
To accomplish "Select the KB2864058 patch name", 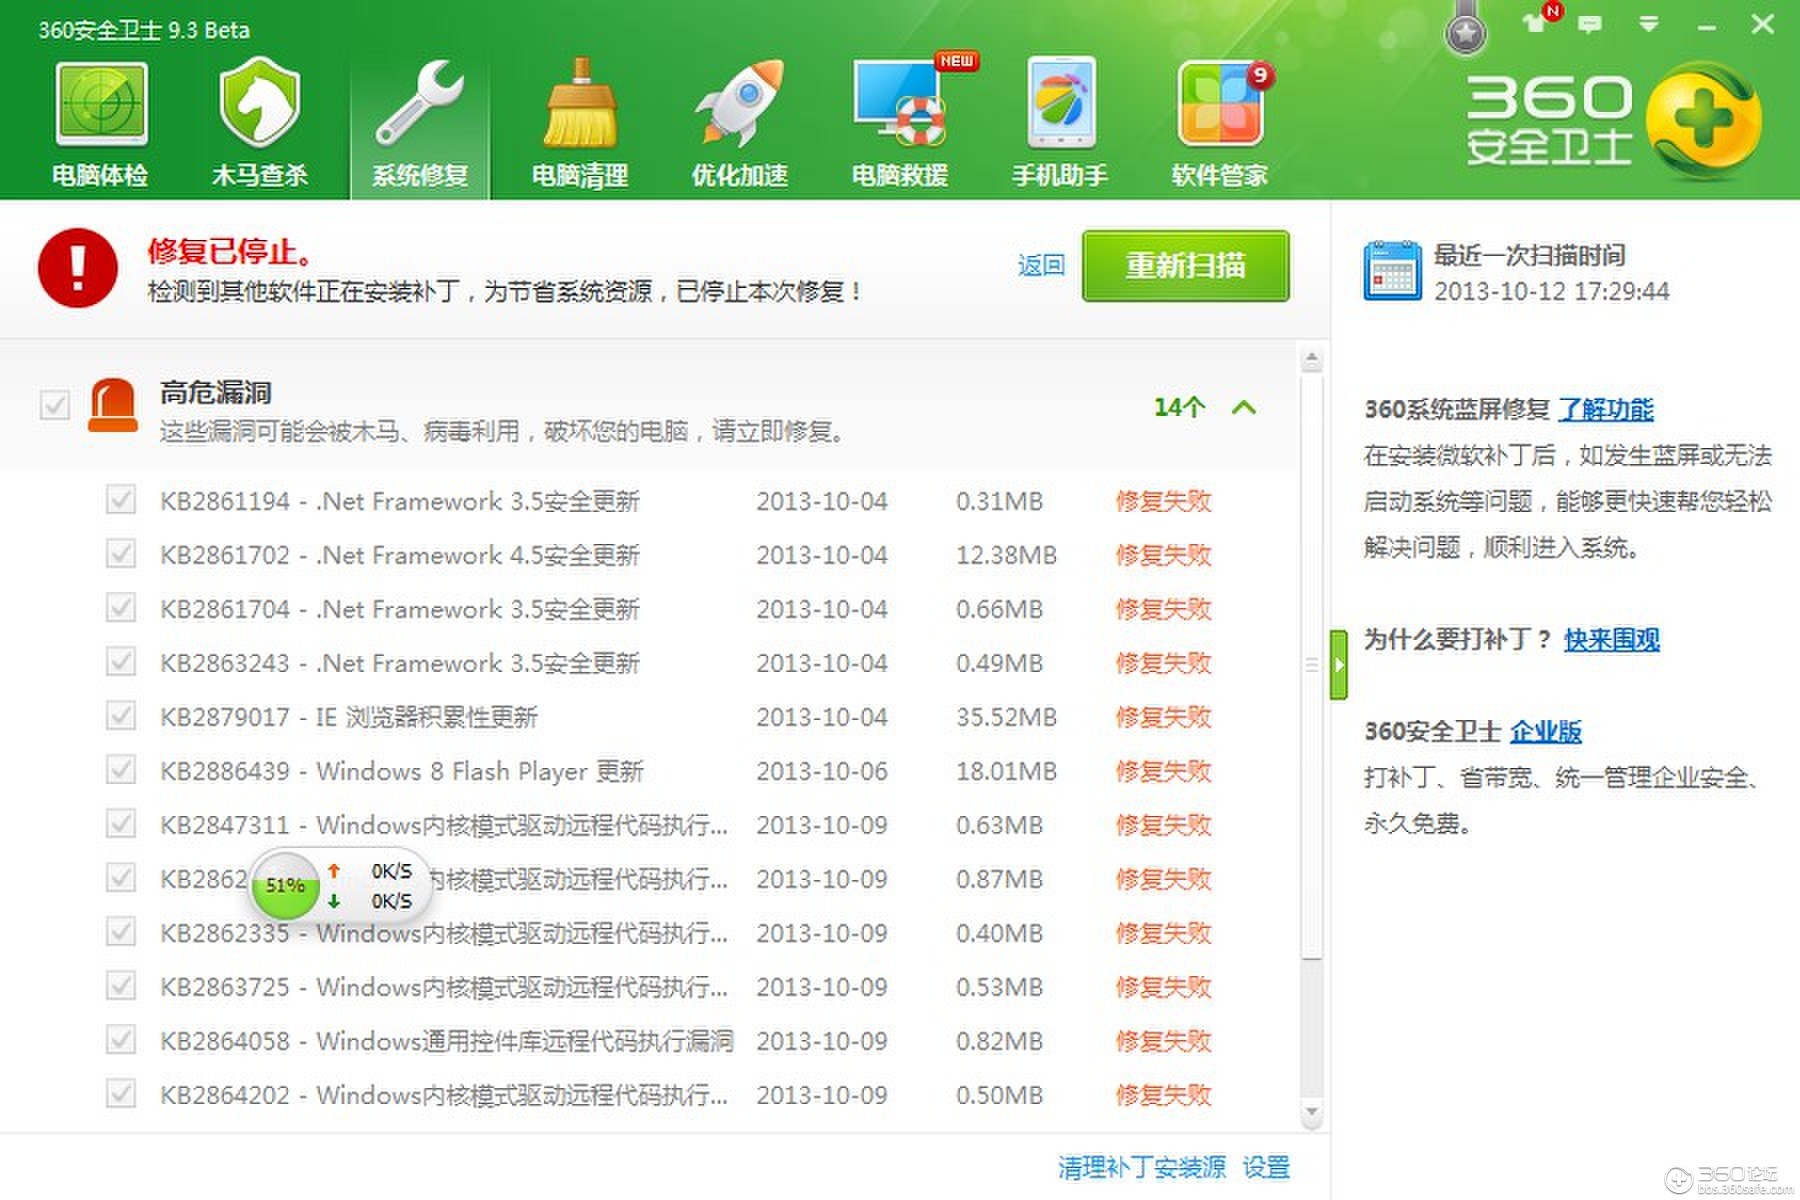I will tap(447, 1041).
